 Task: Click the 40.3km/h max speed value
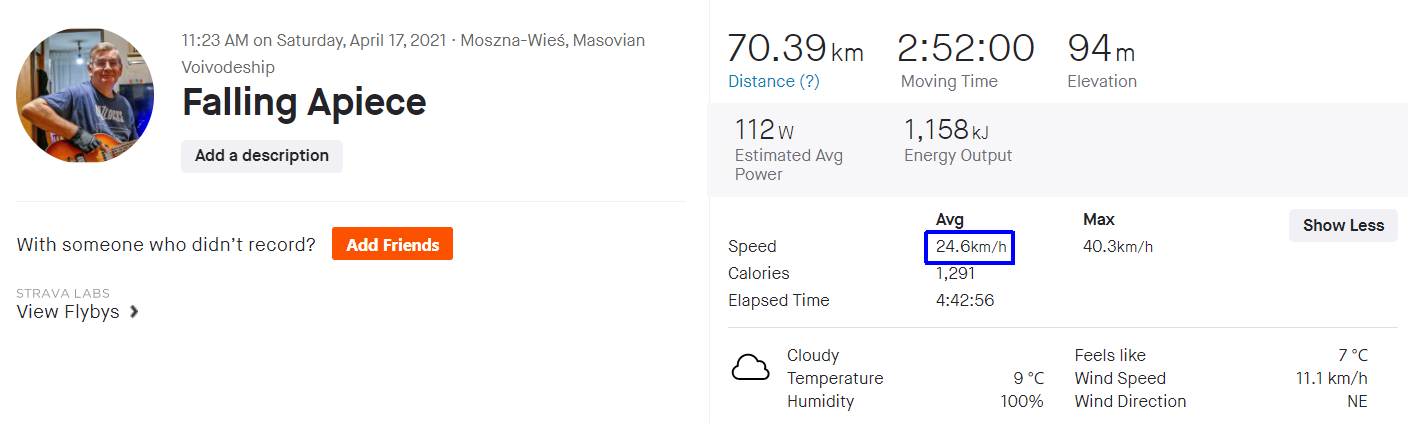tap(1118, 246)
